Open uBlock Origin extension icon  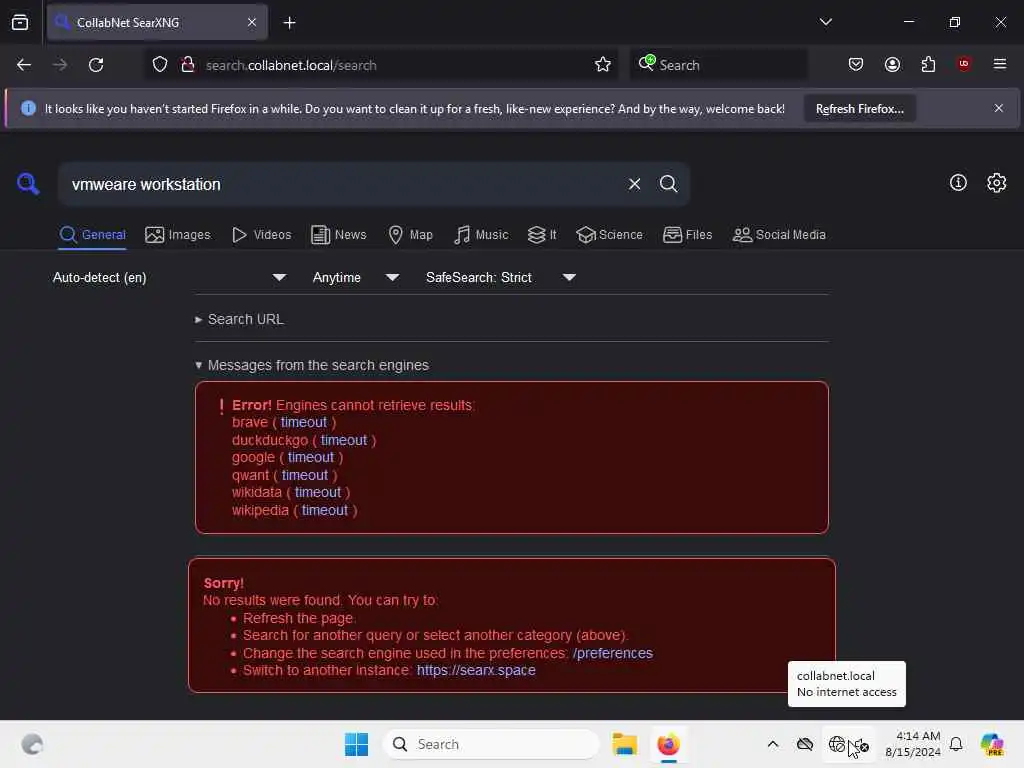pyautogui.click(x=963, y=63)
